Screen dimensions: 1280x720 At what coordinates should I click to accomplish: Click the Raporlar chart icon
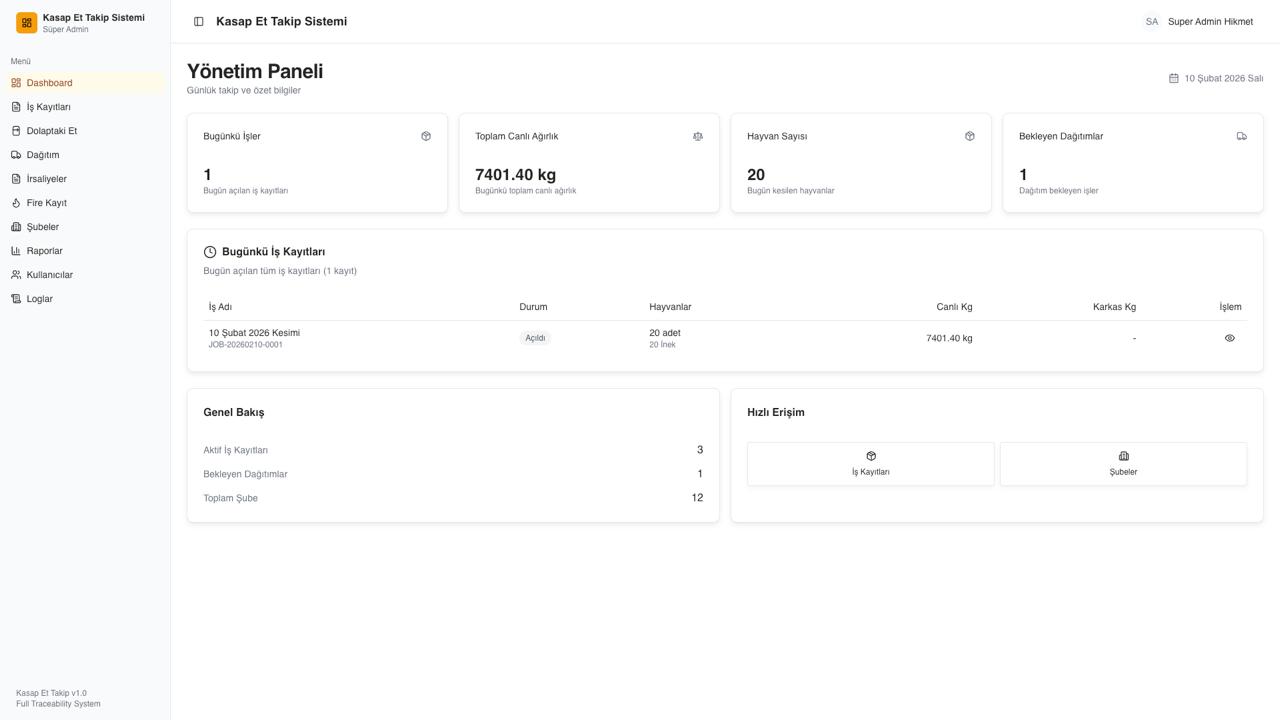16,251
